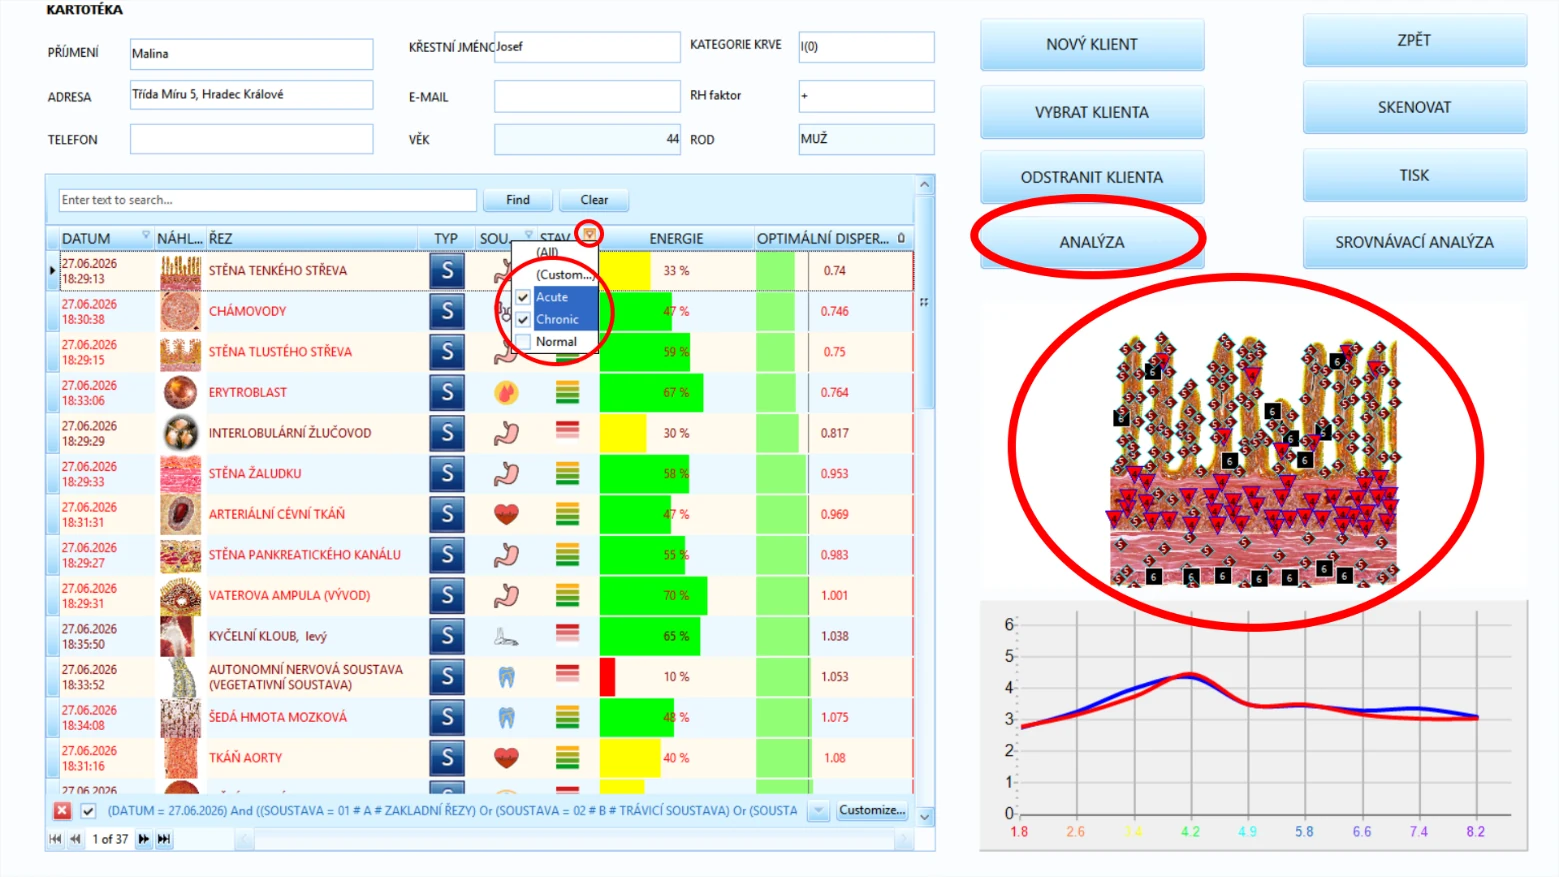
Task: Click the NOVÝ KLIENT button
Action: pyautogui.click(x=1092, y=44)
